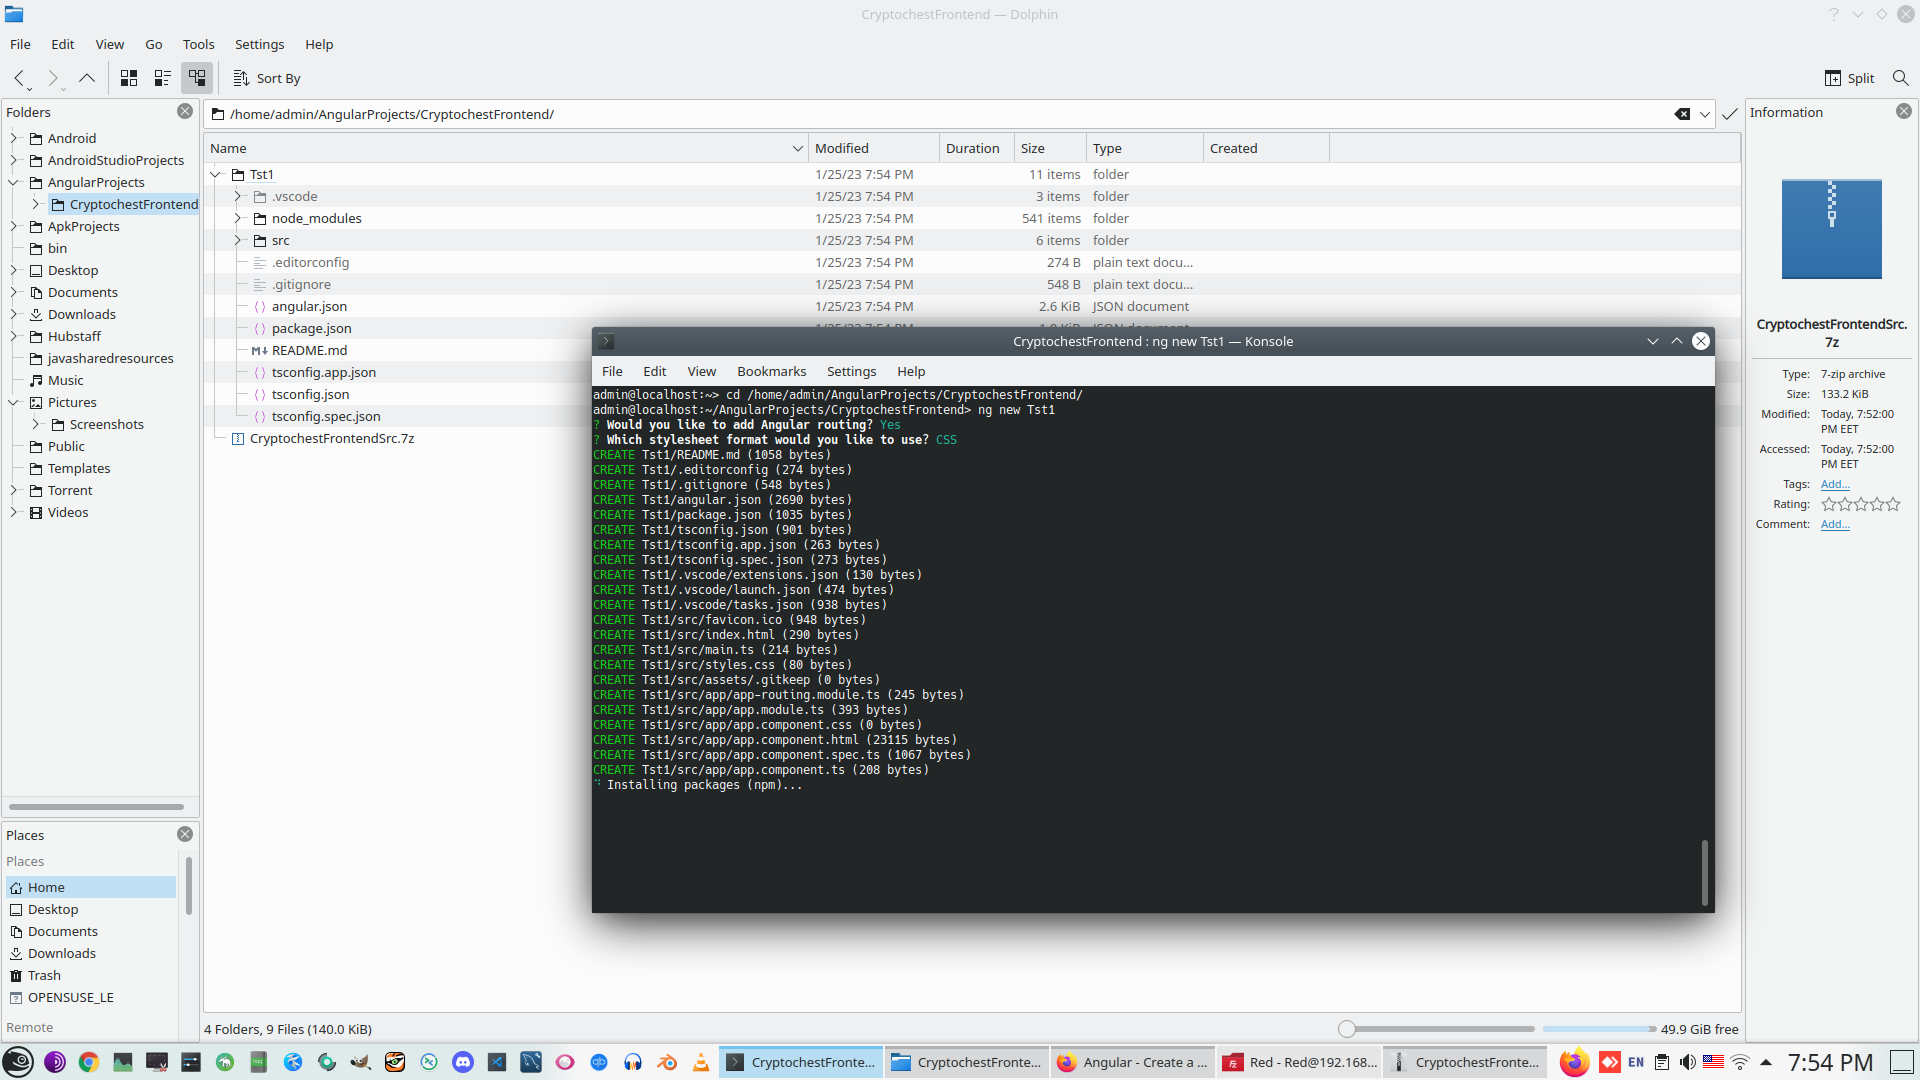
Task: Open the Tools menu in Dolphin
Action: coord(198,44)
